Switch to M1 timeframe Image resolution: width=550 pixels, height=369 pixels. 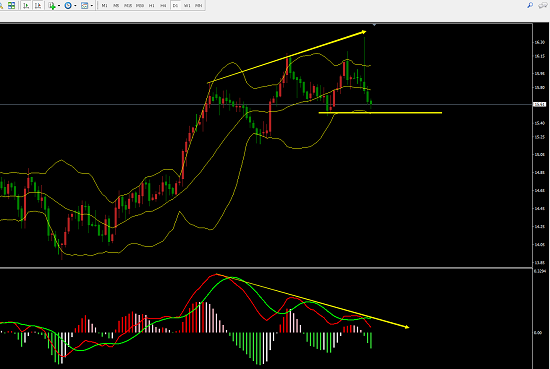point(105,5)
